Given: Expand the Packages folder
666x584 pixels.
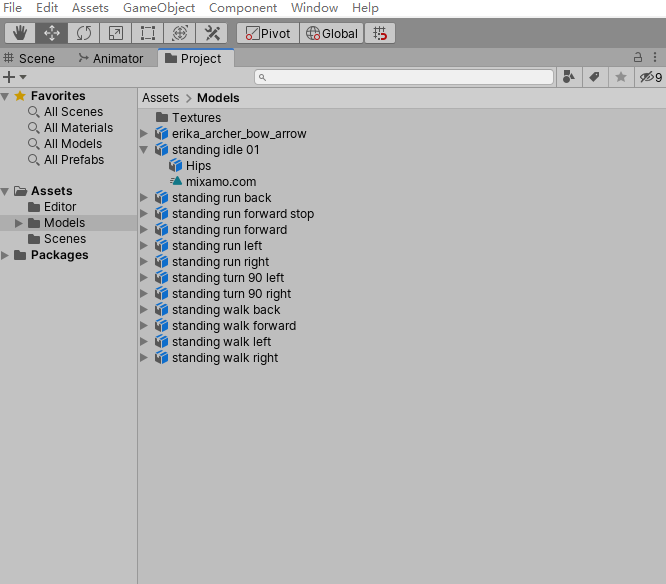Looking at the screenshot, I should 5,255.
